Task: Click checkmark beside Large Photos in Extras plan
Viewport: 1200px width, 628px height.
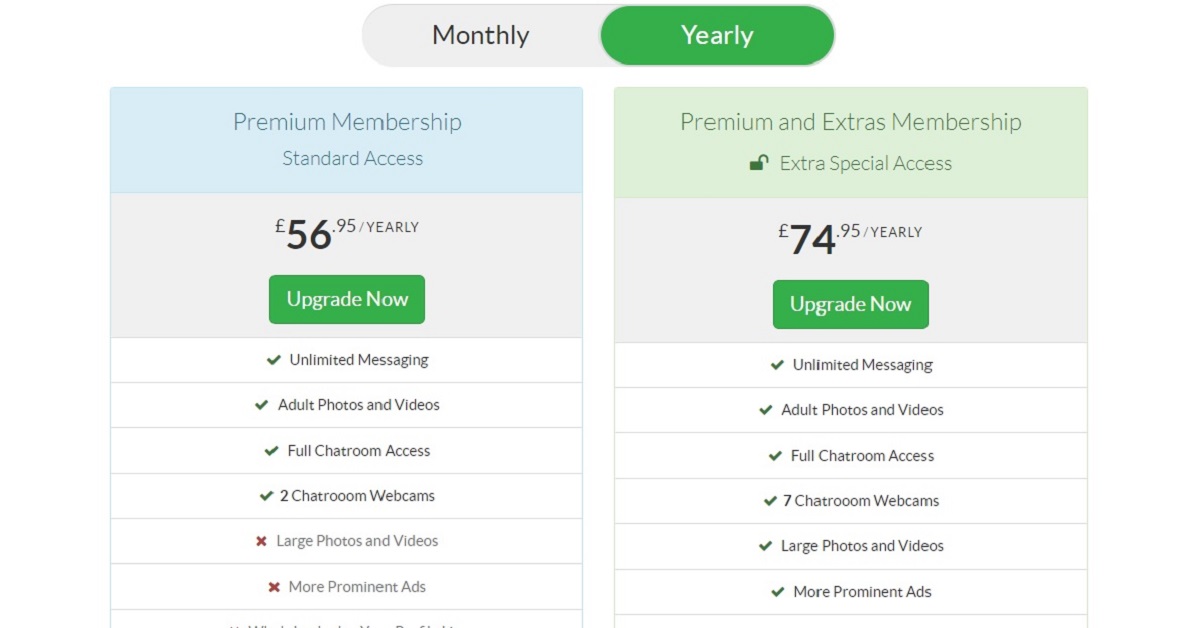Action: 765,546
